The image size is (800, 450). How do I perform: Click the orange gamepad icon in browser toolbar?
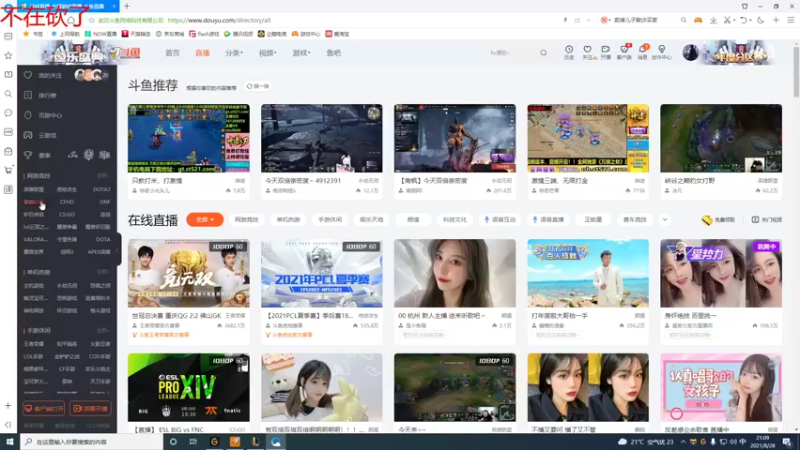(x=698, y=20)
